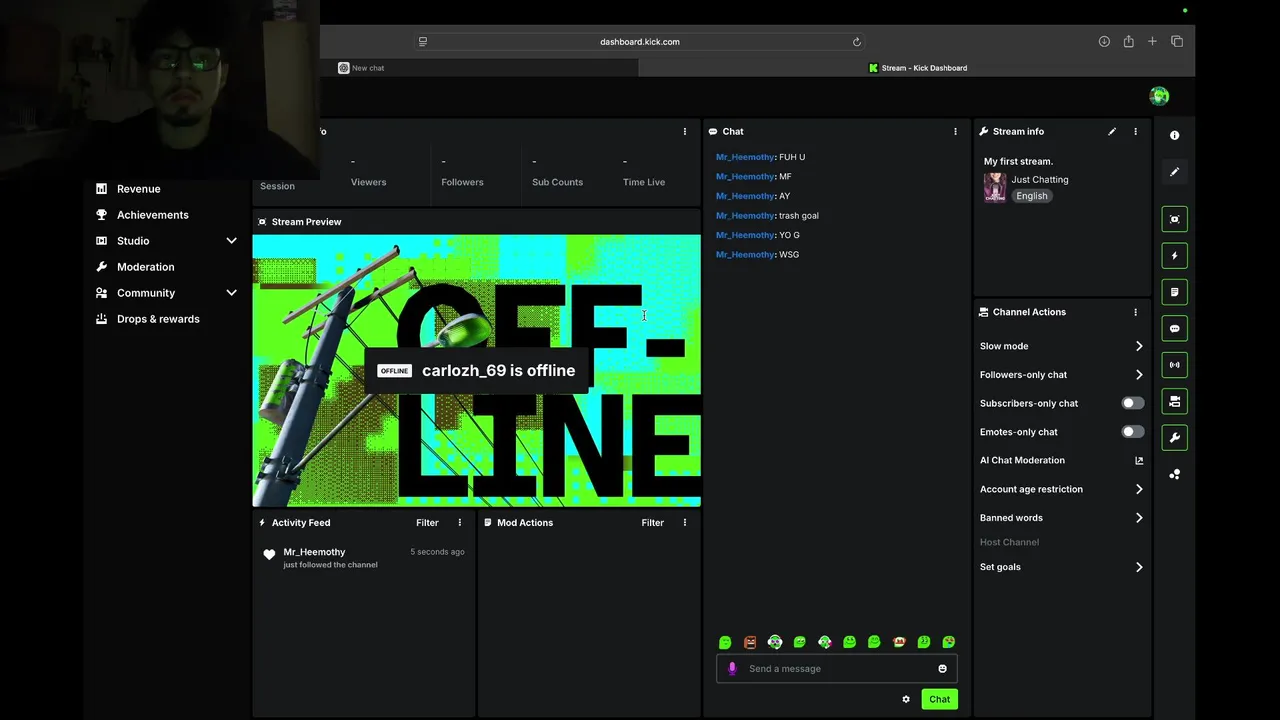Enable Emotes-only chat toggle

click(1132, 432)
